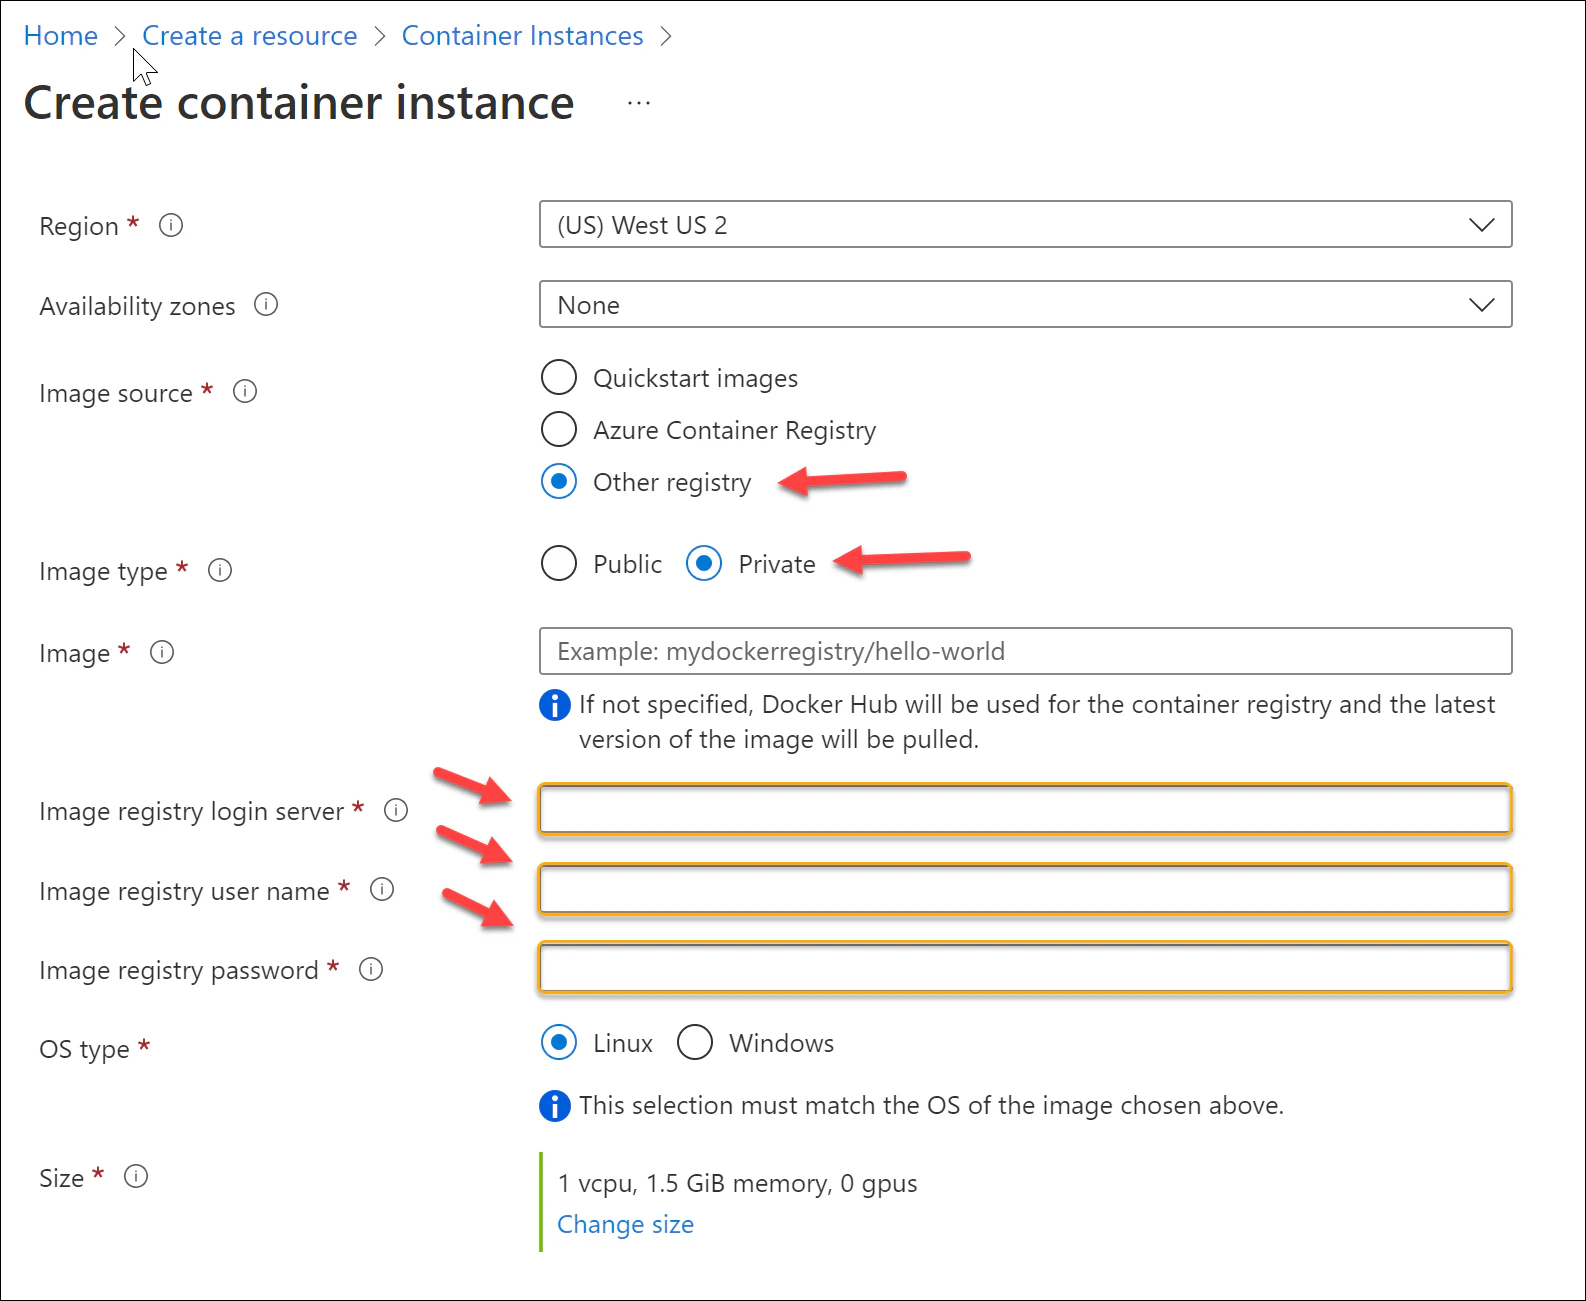Go to Home breadcrumb
The height and width of the screenshot is (1301, 1586).
pos(61,36)
